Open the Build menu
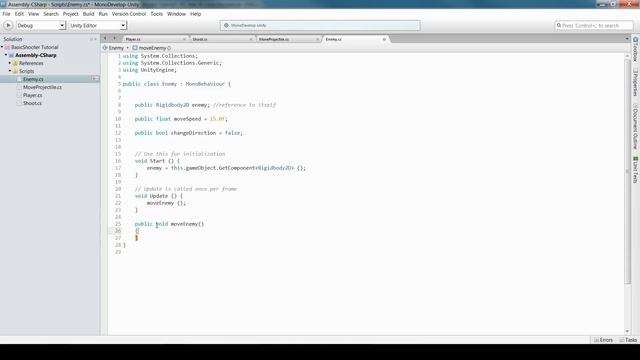 [89, 14]
